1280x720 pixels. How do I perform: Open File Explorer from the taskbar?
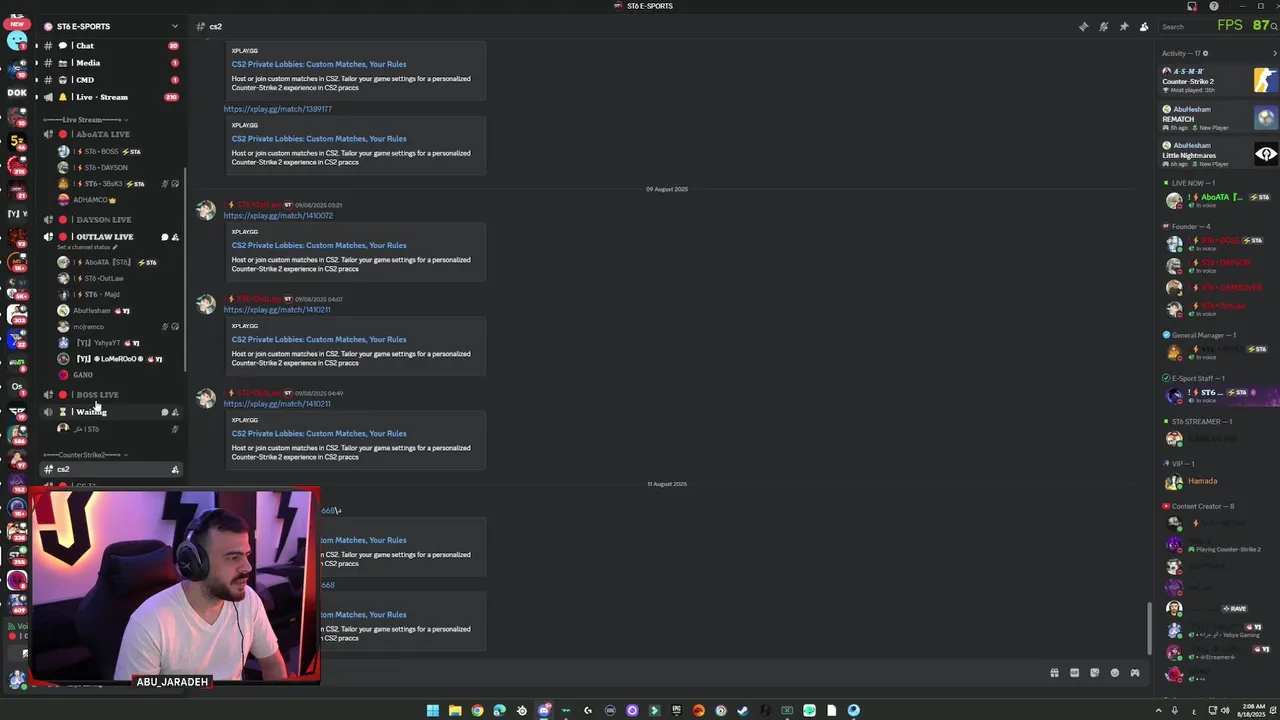click(455, 711)
